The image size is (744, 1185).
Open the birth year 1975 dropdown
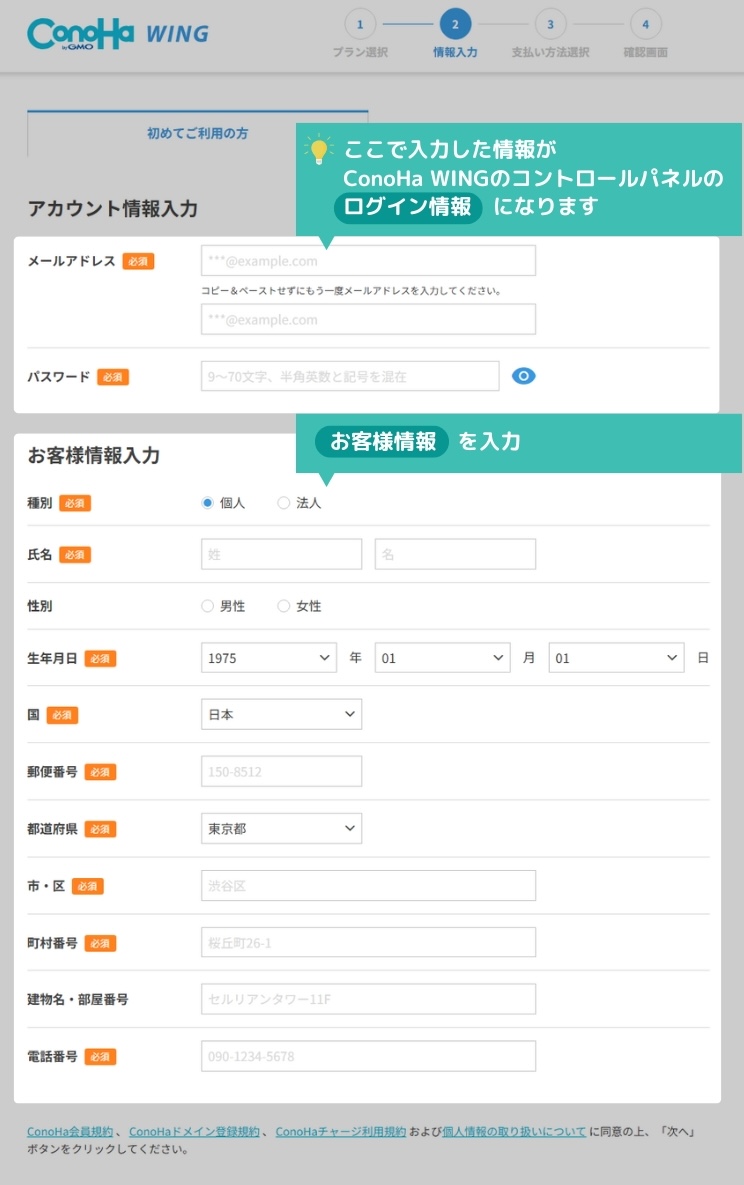point(268,657)
